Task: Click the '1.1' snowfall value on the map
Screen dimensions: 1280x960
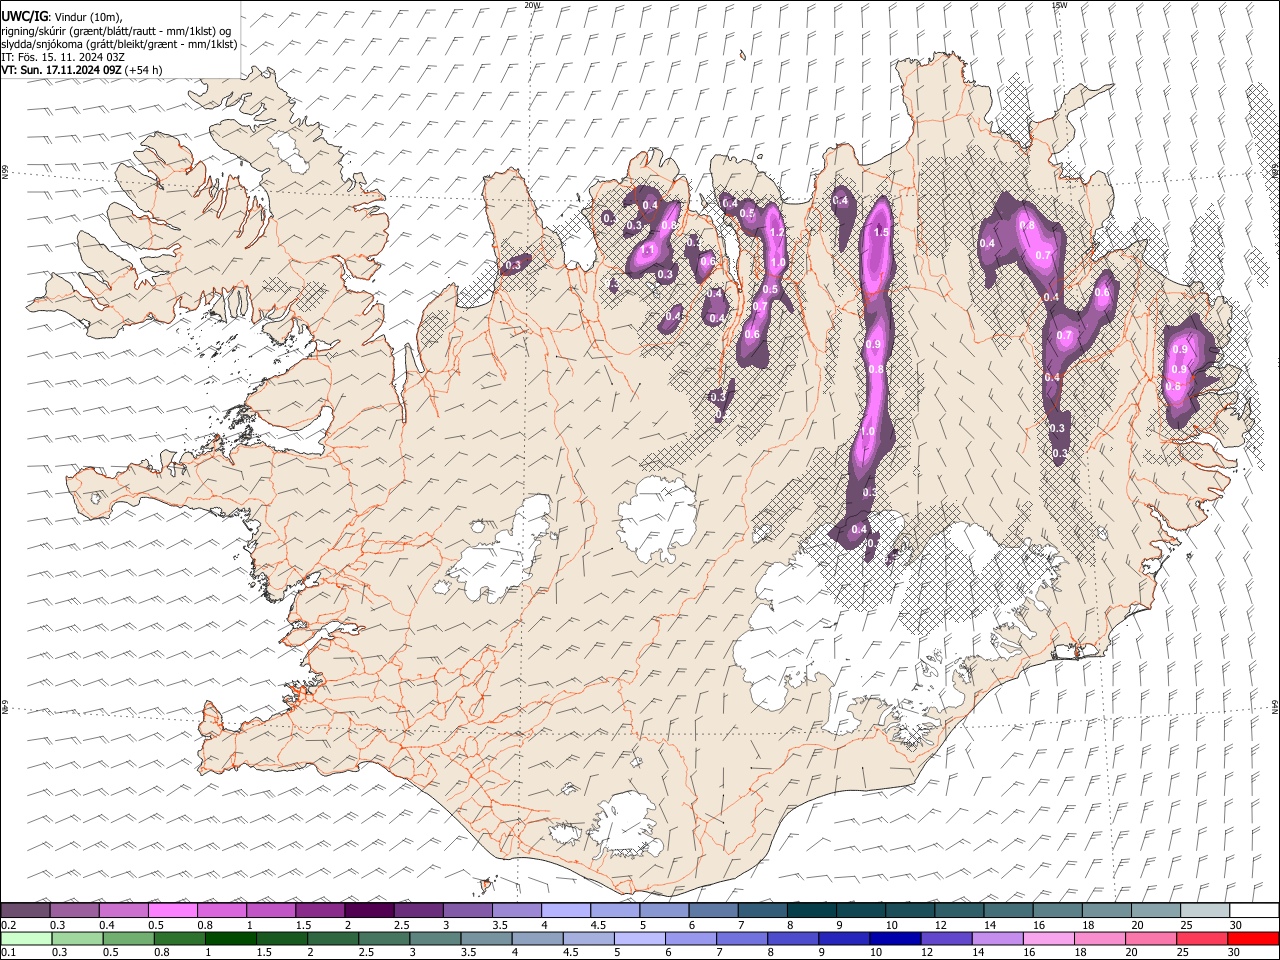Action: 647,250
